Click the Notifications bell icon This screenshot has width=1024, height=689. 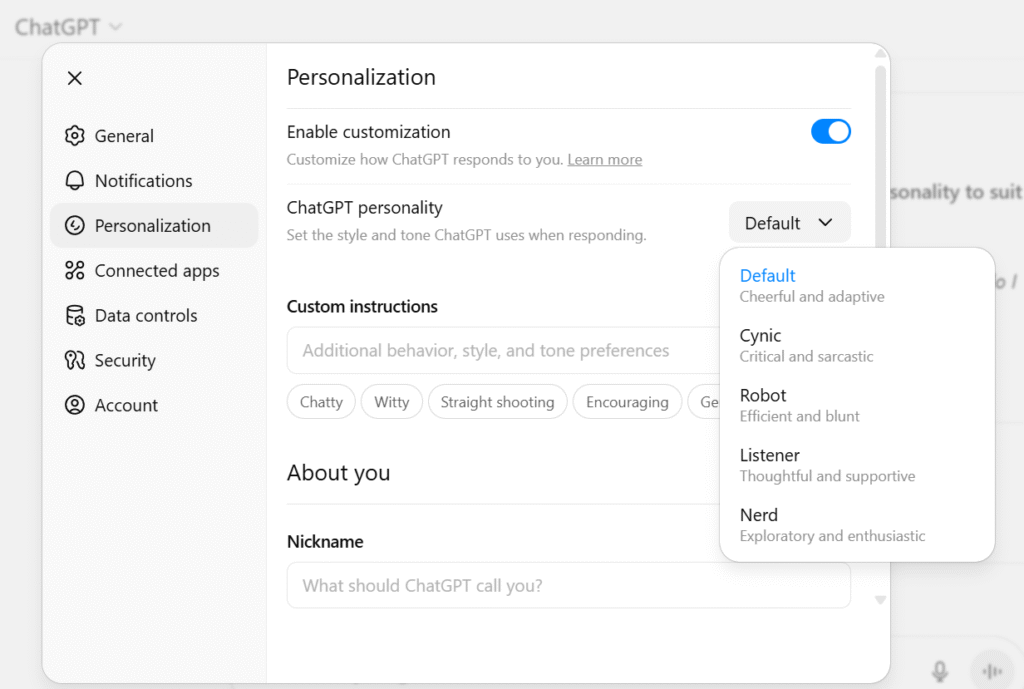click(74, 181)
